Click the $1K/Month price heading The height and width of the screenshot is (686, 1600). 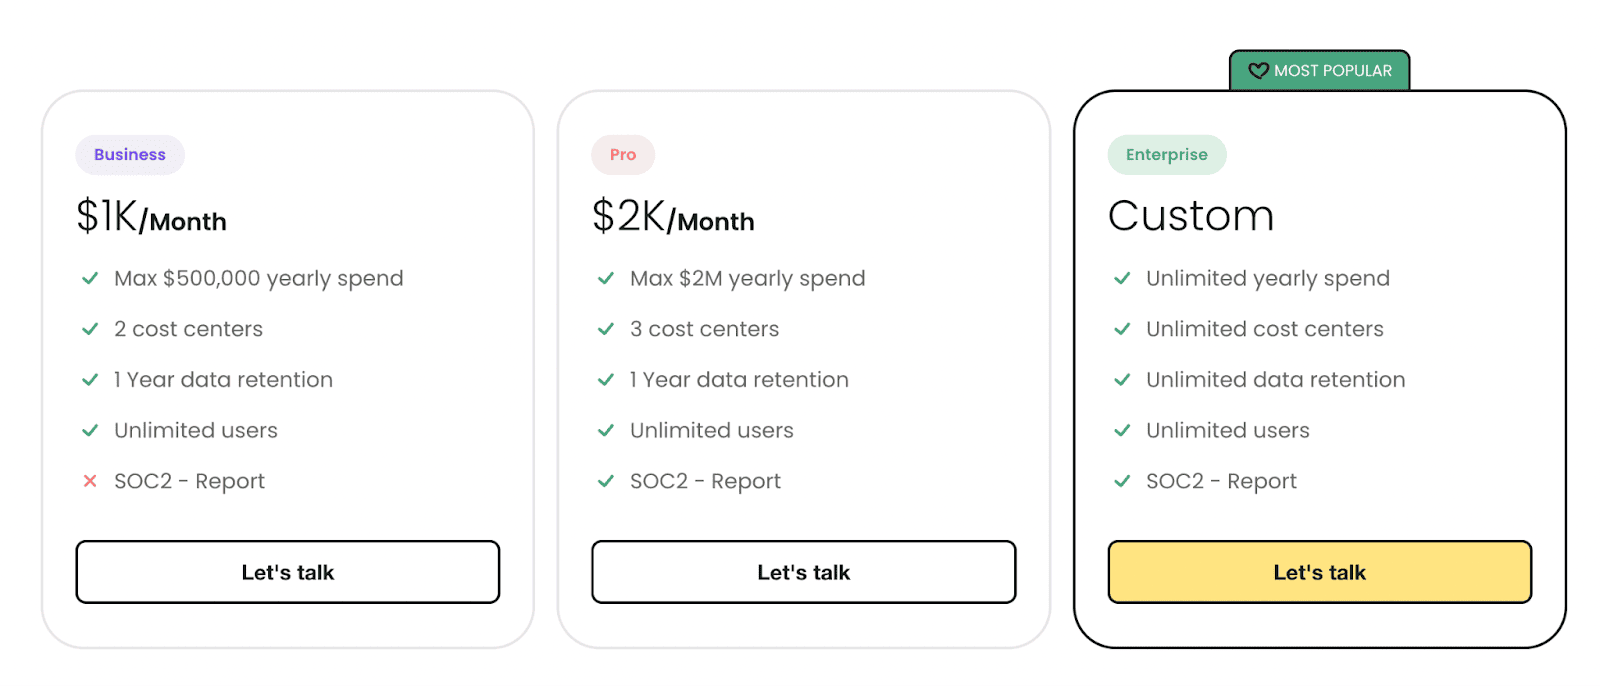[152, 216]
